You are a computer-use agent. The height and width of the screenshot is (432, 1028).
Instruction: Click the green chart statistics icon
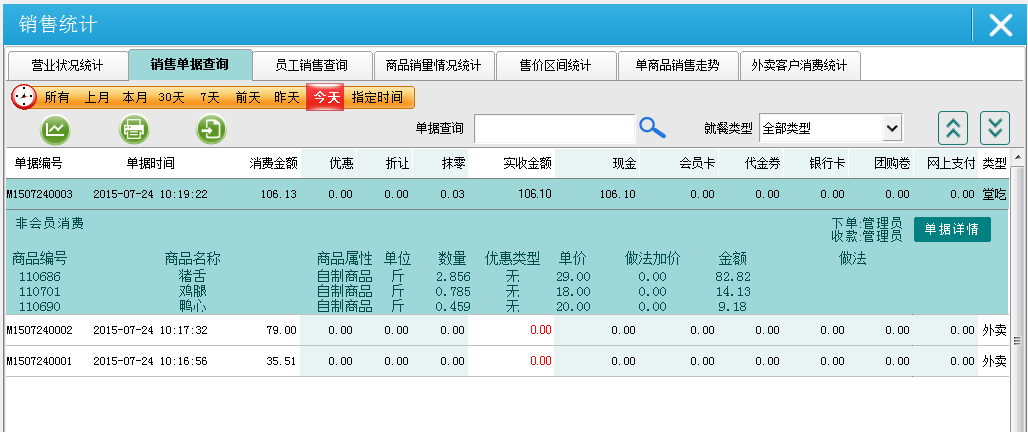tap(56, 129)
